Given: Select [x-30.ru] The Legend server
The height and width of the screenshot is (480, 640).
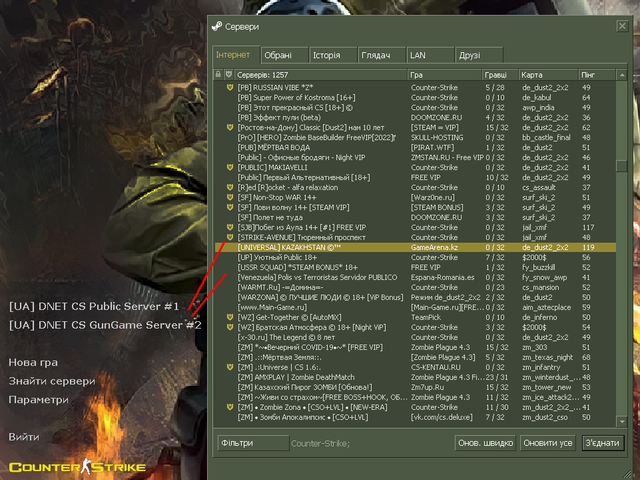Looking at the screenshot, I should coord(415,337).
